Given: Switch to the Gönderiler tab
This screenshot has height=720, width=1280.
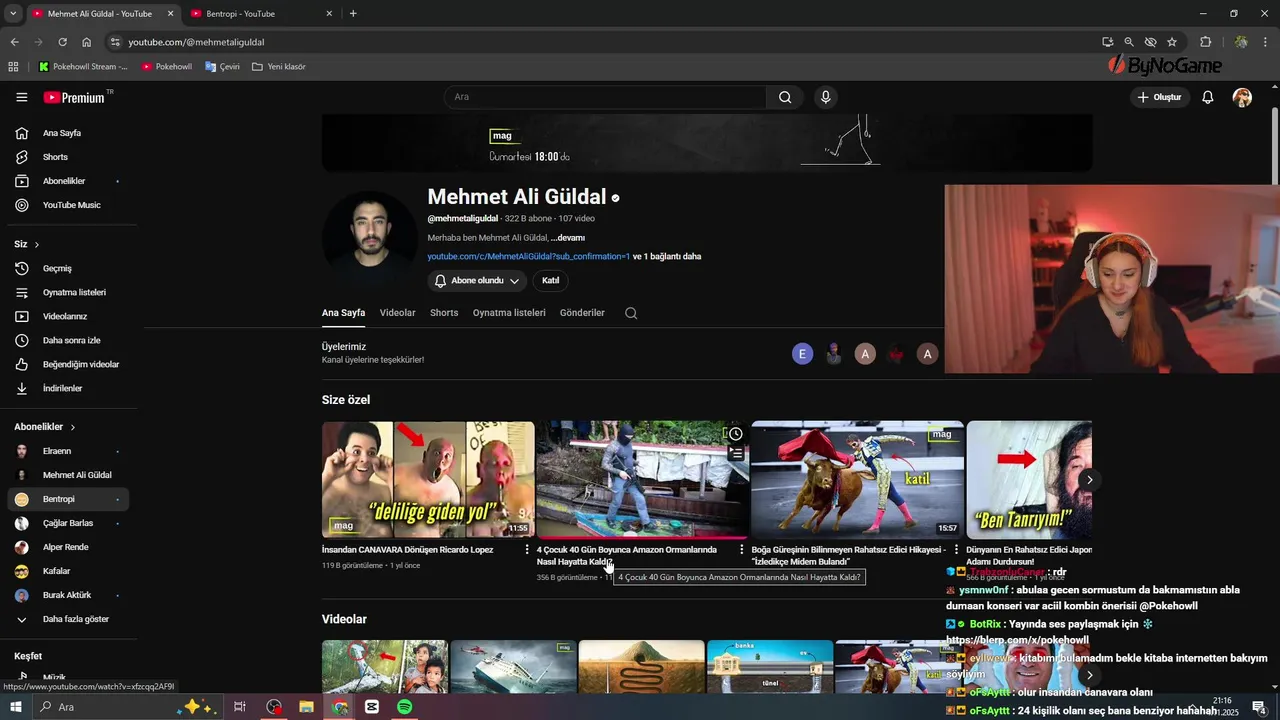Looking at the screenshot, I should click(x=582, y=313).
